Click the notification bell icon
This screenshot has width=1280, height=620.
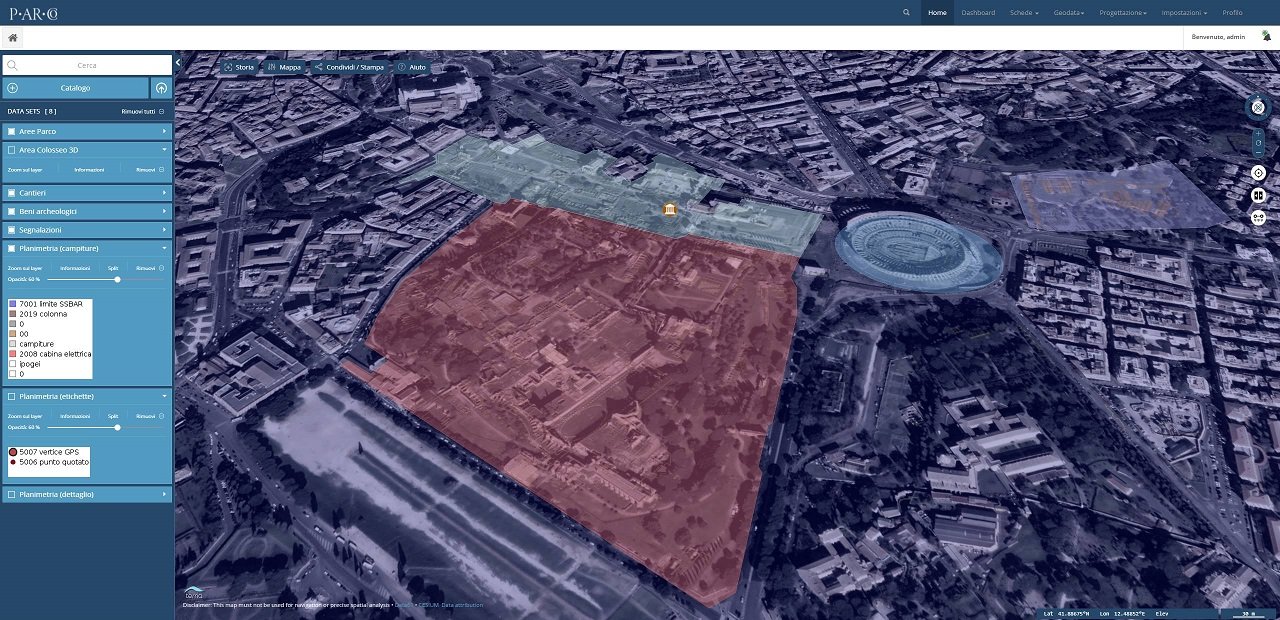click(1266, 36)
